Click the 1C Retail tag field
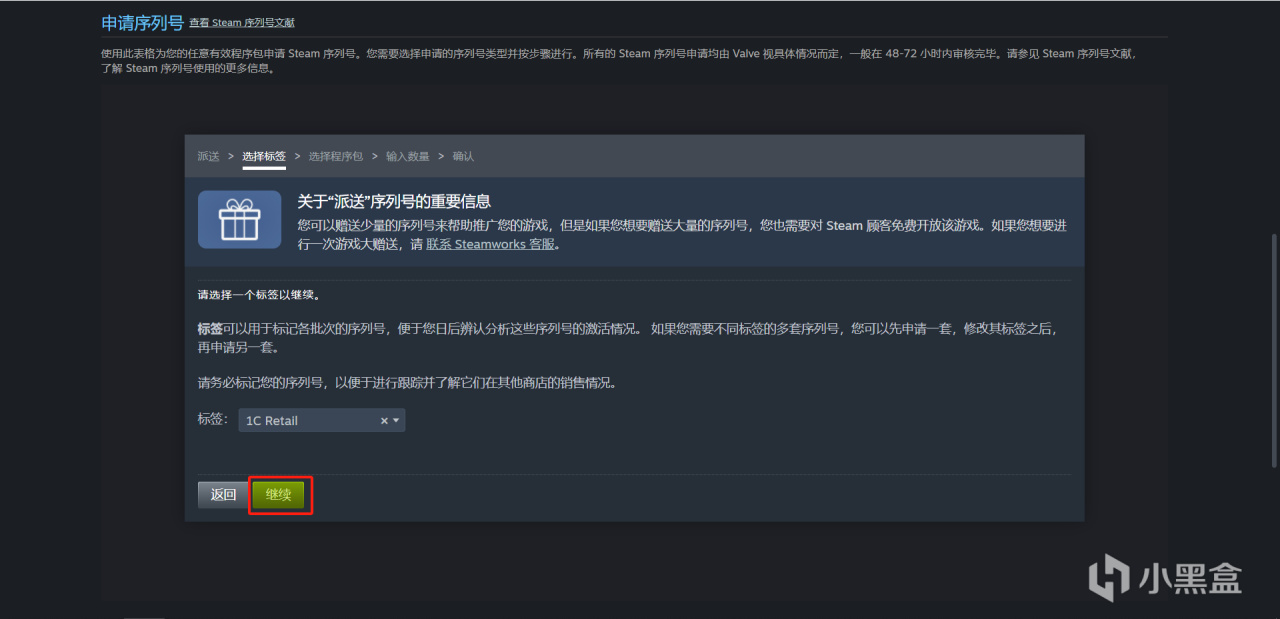The height and width of the screenshot is (619, 1280). (x=321, y=421)
